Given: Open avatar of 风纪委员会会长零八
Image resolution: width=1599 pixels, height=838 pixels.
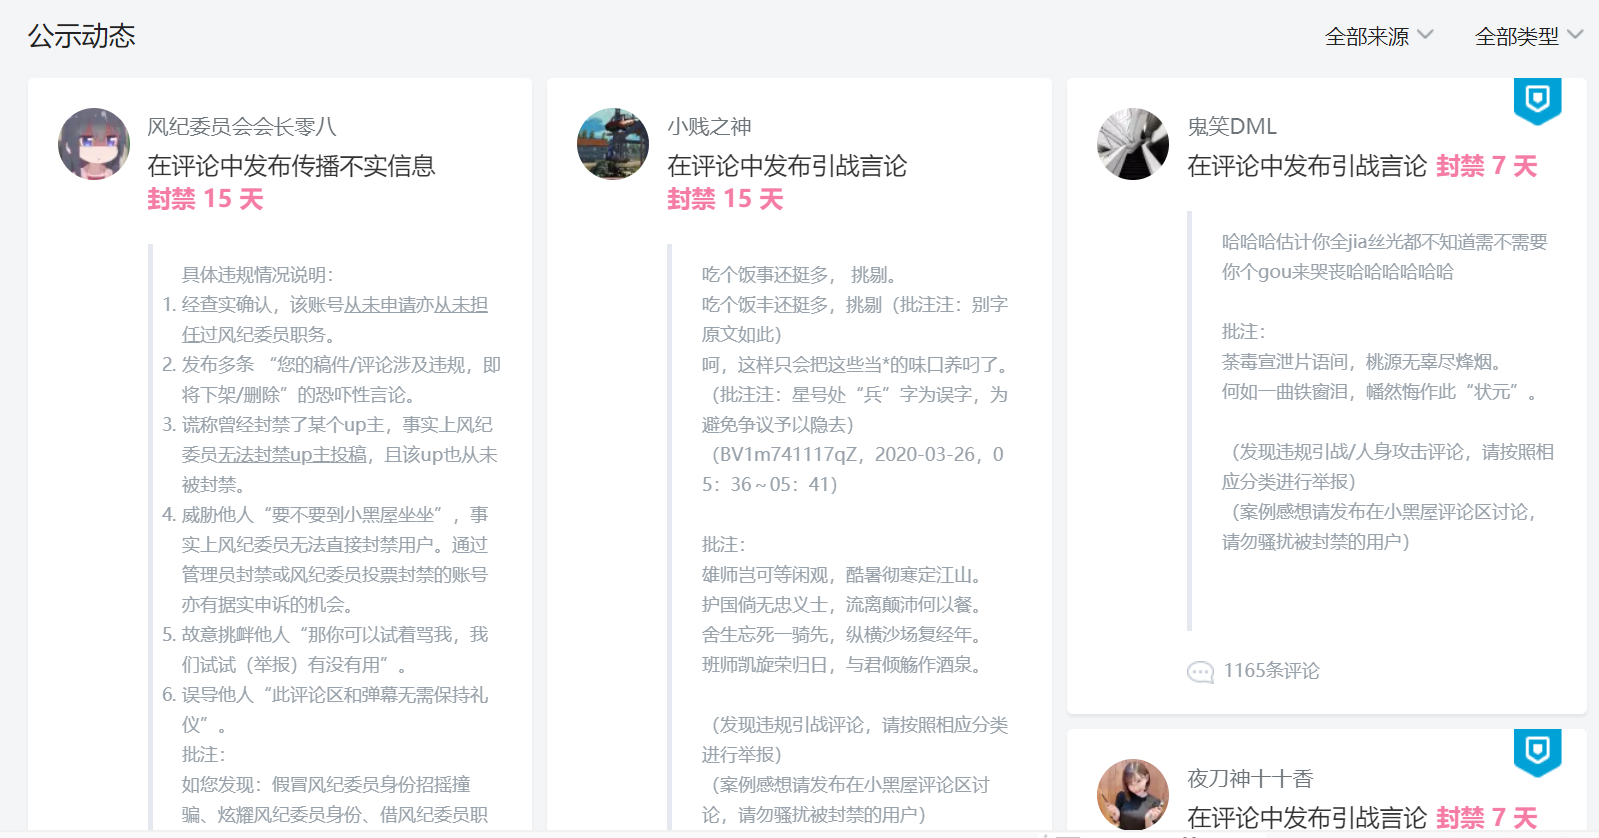Looking at the screenshot, I should pyautogui.click(x=94, y=144).
